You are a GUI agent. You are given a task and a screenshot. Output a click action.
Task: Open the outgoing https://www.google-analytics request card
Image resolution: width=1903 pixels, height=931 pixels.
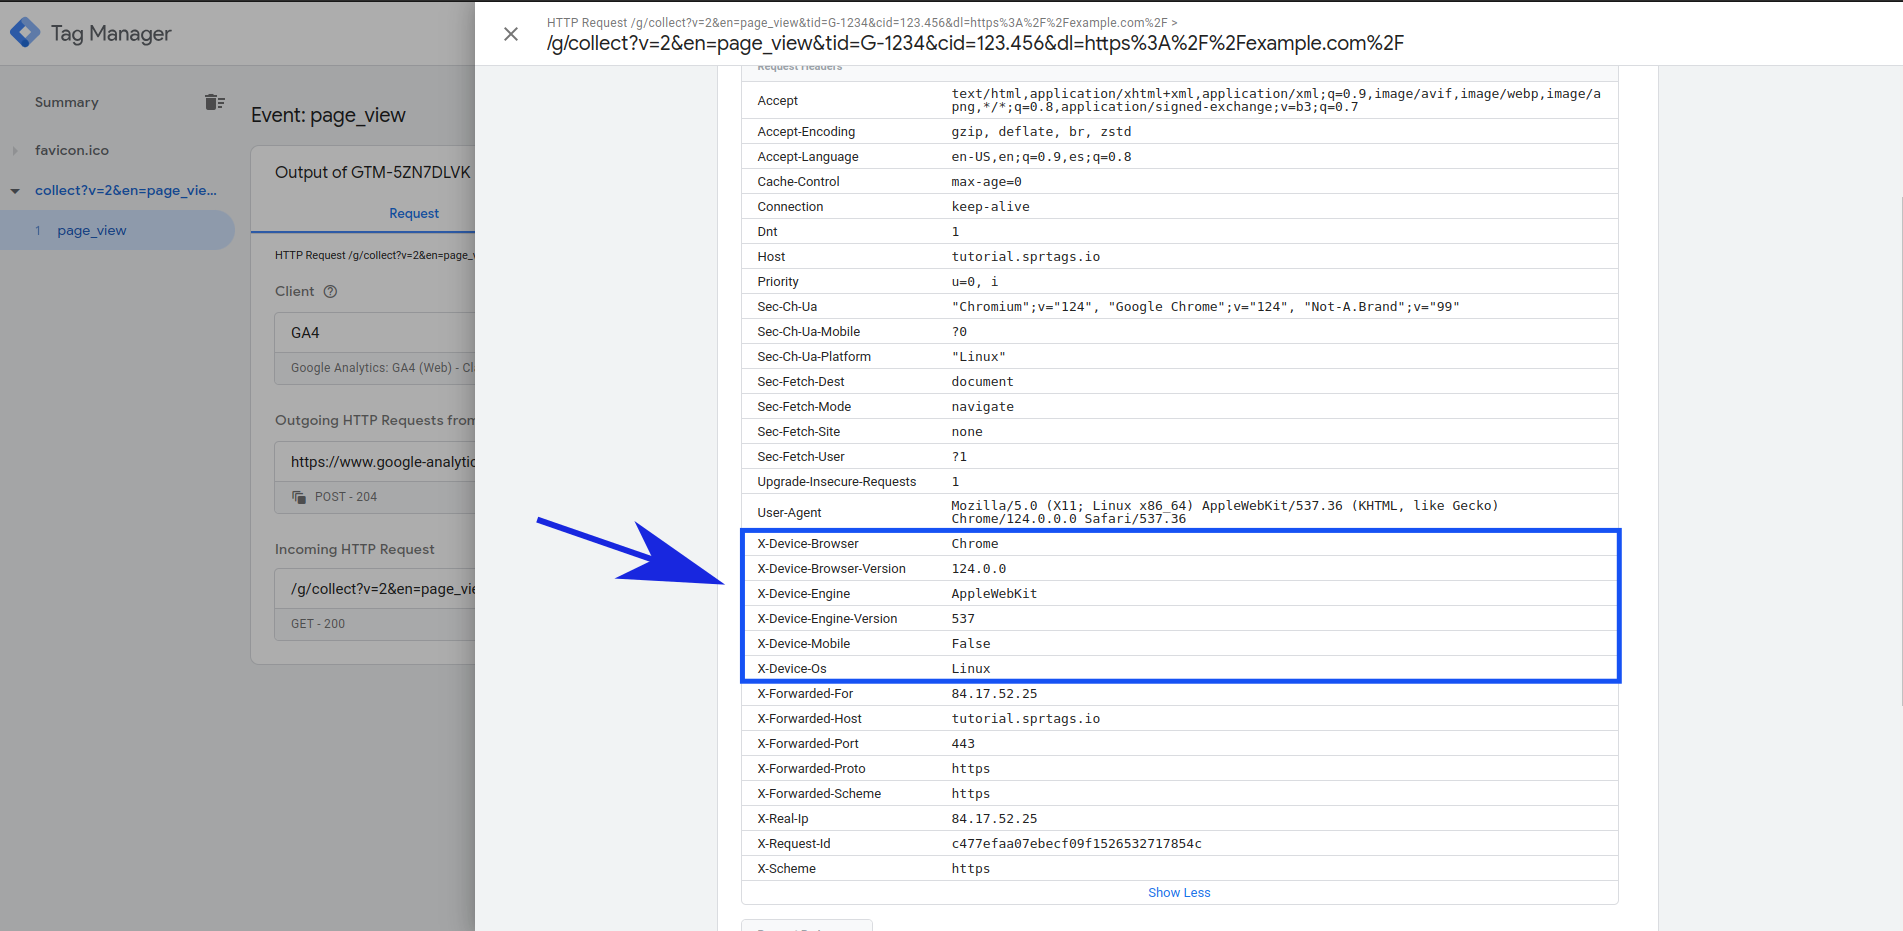375,478
